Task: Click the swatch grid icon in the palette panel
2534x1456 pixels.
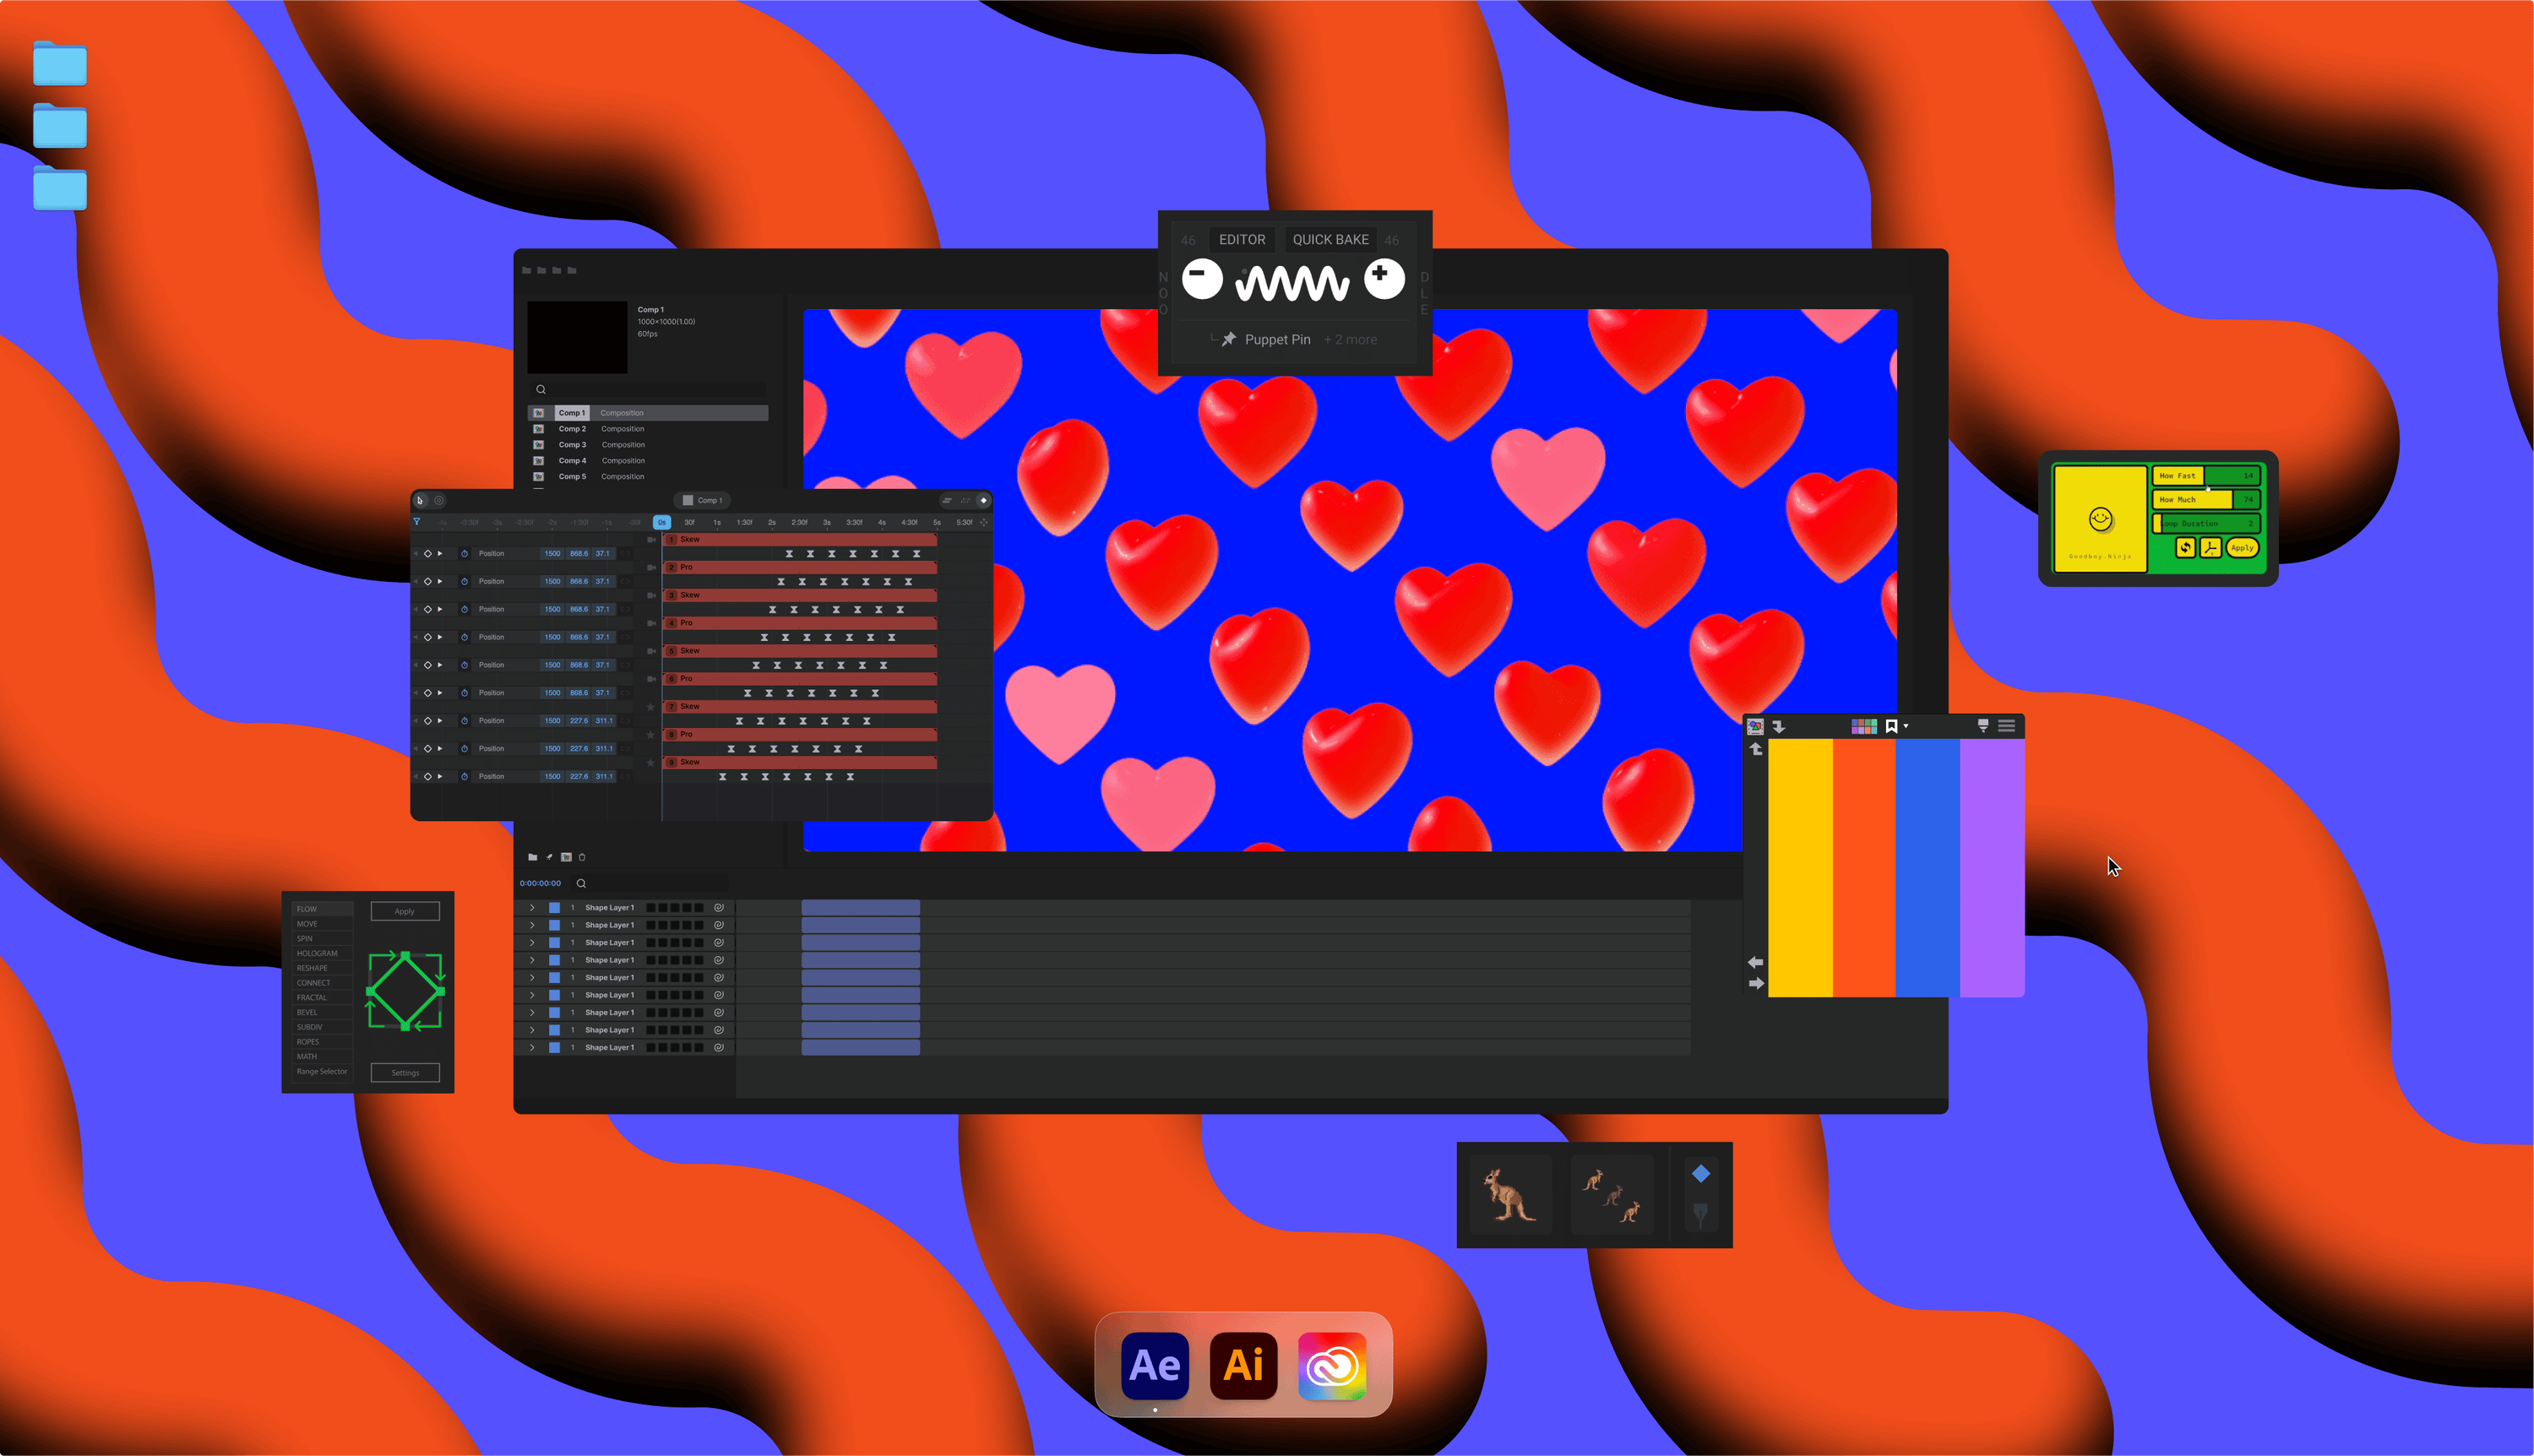Action: 1865,726
